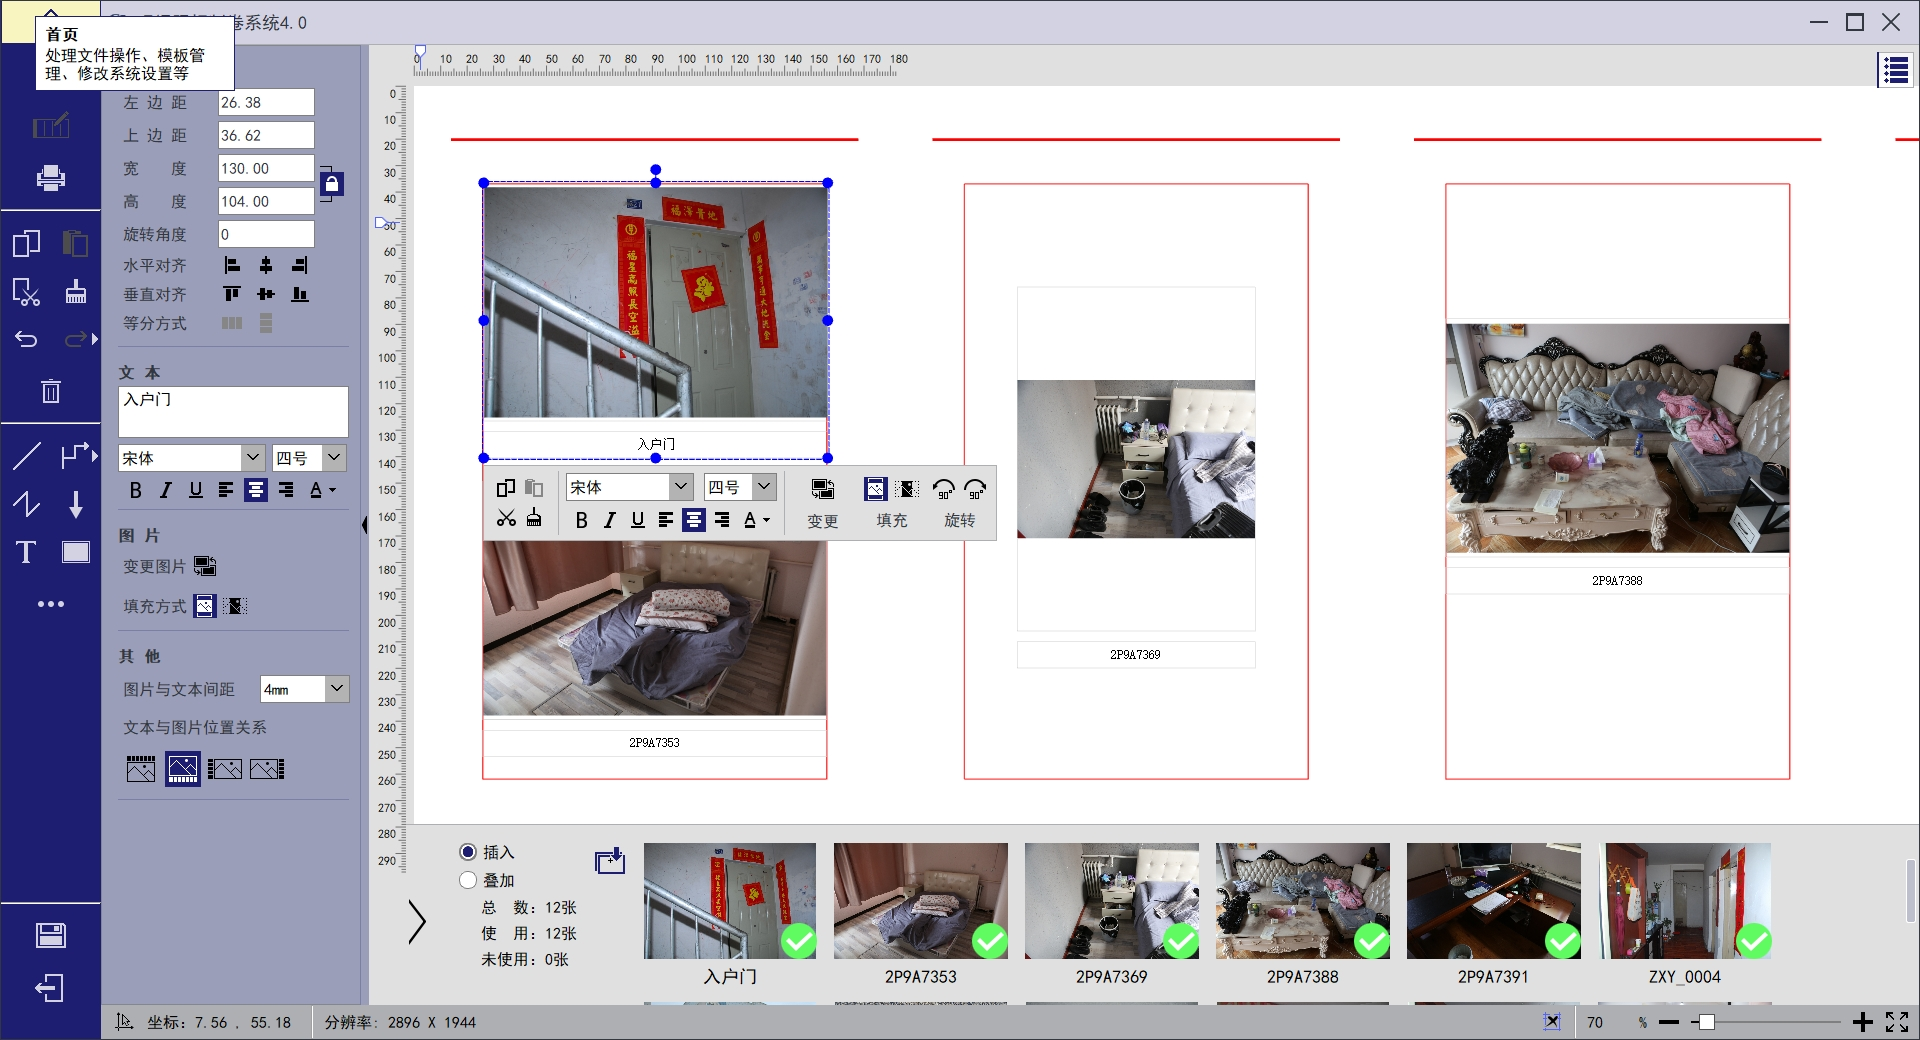Click the 文本 text box containing 入户门
The image size is (1920, 1040).
[x=233, y=412]
